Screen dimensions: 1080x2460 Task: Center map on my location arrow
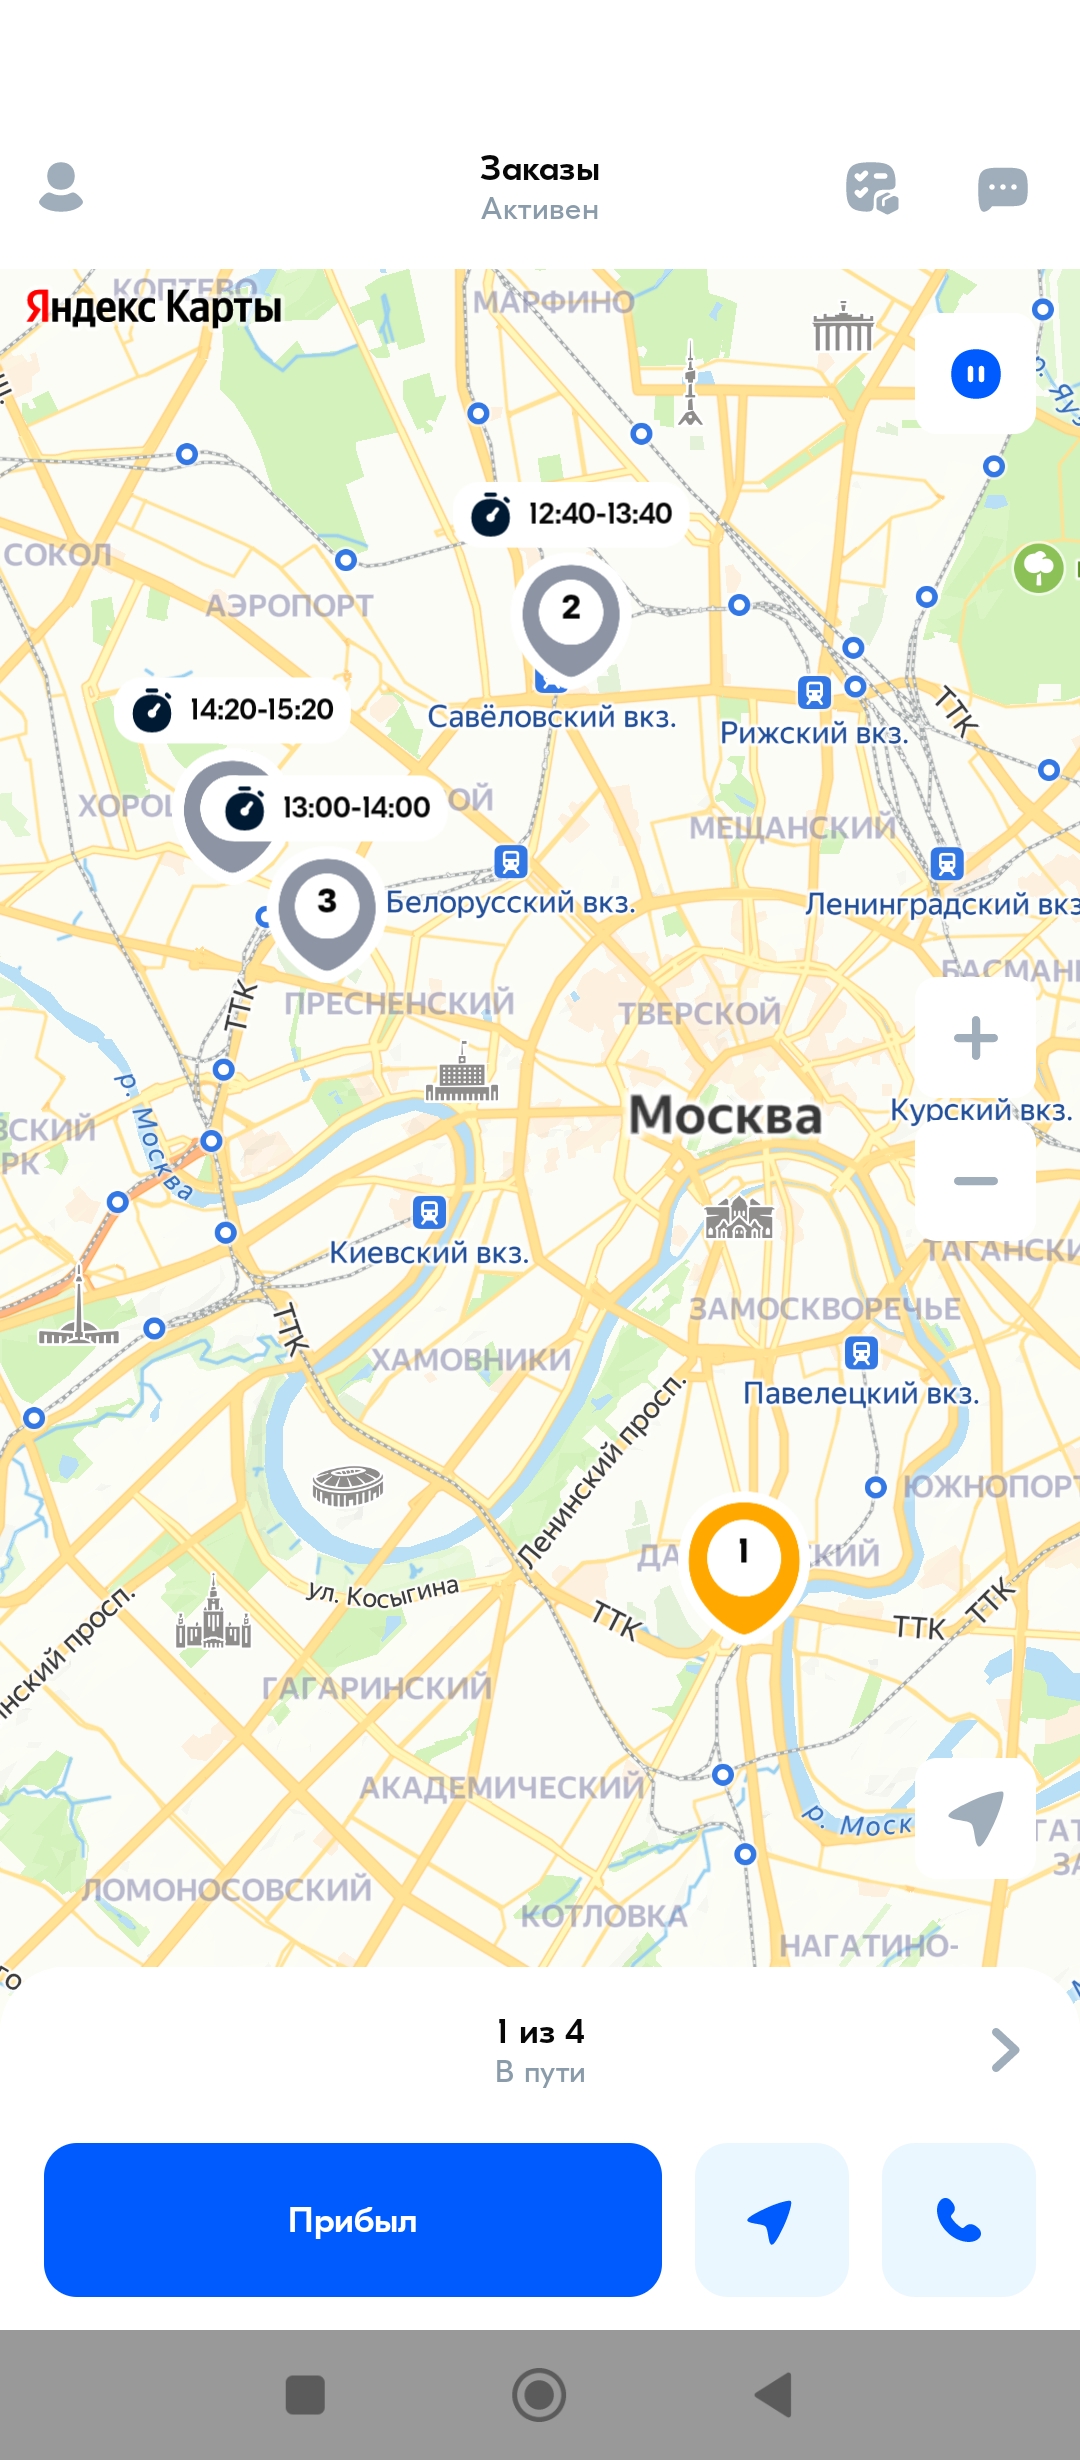[975, 1818]
